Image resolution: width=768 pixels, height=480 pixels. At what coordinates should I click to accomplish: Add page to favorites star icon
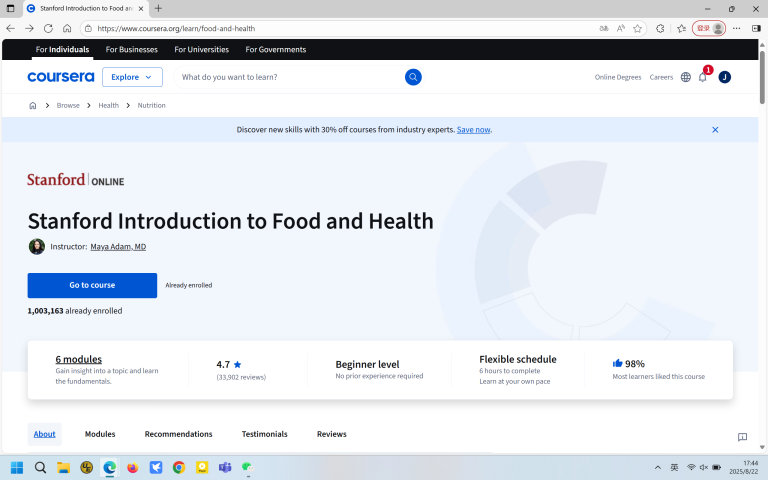637,28
